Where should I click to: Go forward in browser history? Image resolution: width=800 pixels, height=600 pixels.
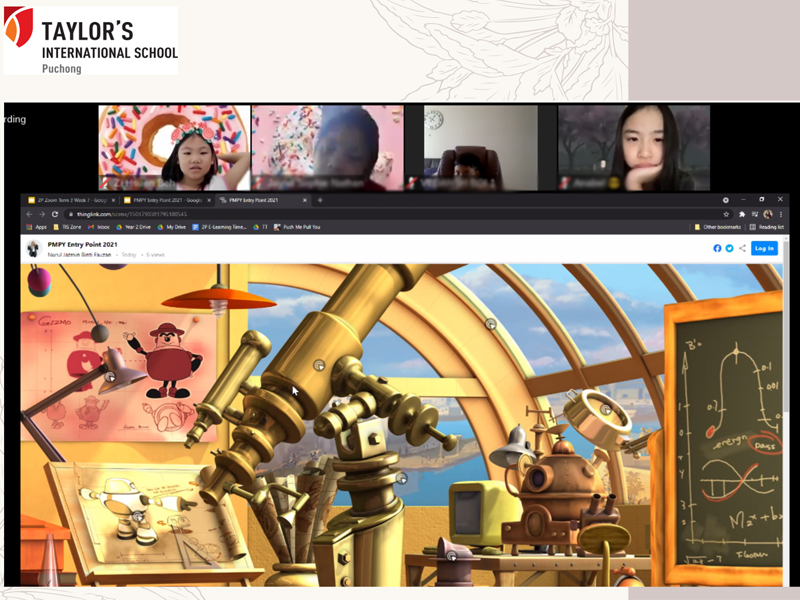coord(42,214)
